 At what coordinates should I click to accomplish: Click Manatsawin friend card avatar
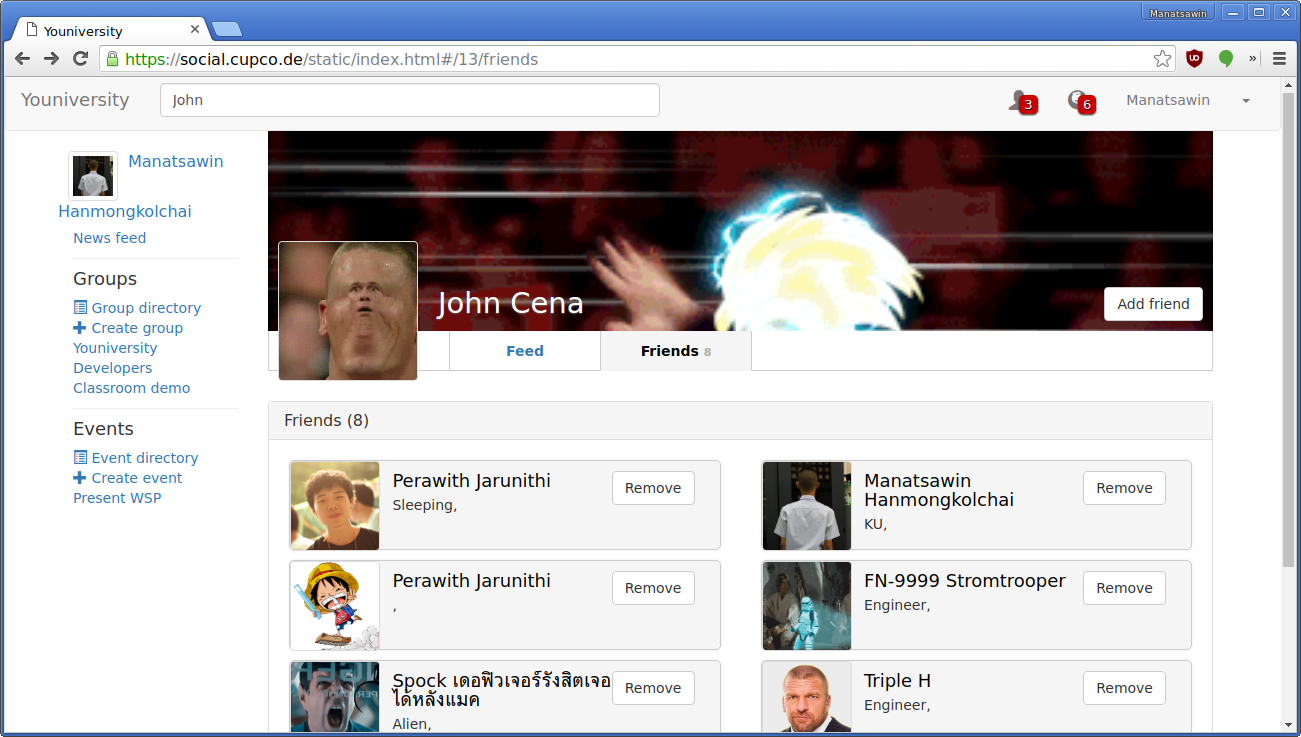(807, 505)
